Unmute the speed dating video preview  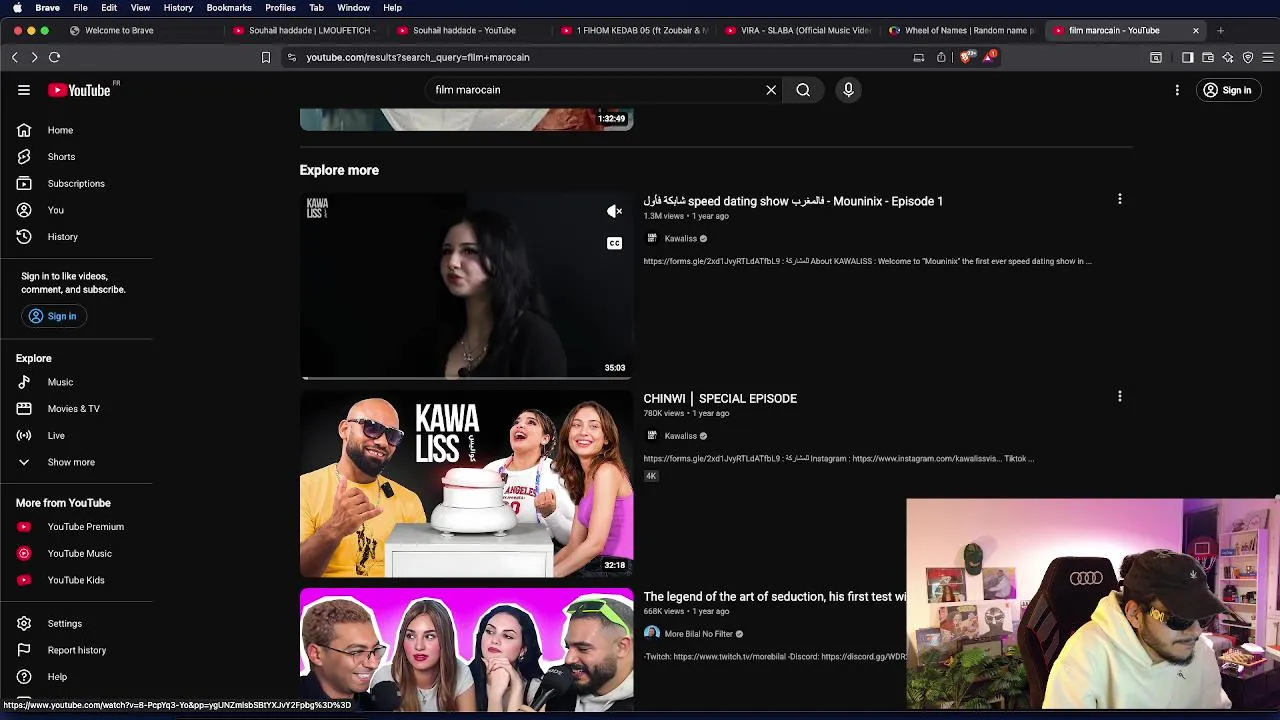(x=614, y=211)
